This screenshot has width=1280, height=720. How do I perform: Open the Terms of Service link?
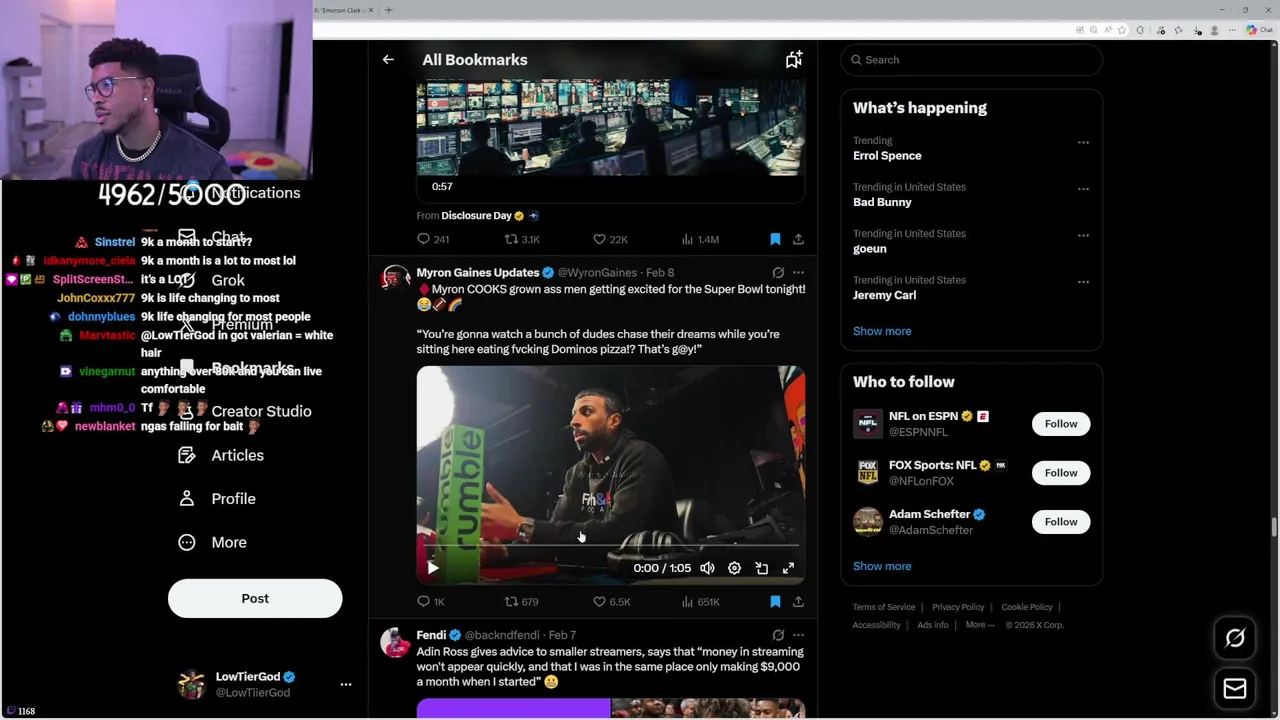tap(884, 607)
